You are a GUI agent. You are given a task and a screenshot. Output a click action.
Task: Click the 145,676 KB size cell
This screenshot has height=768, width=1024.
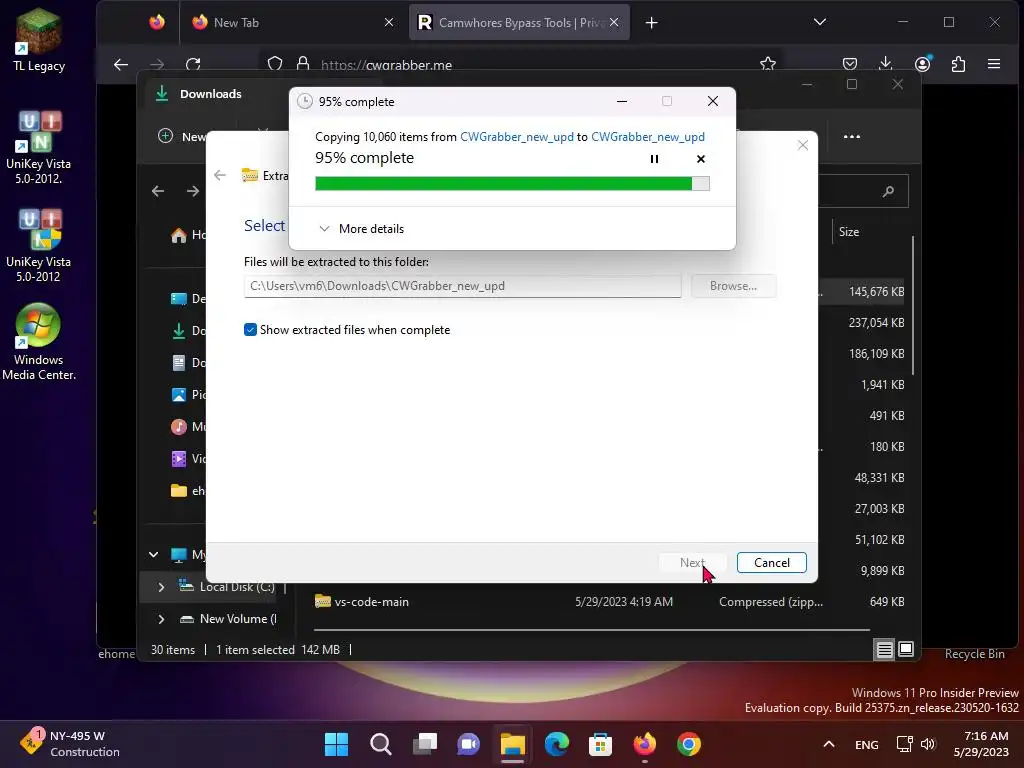[876, 291]
